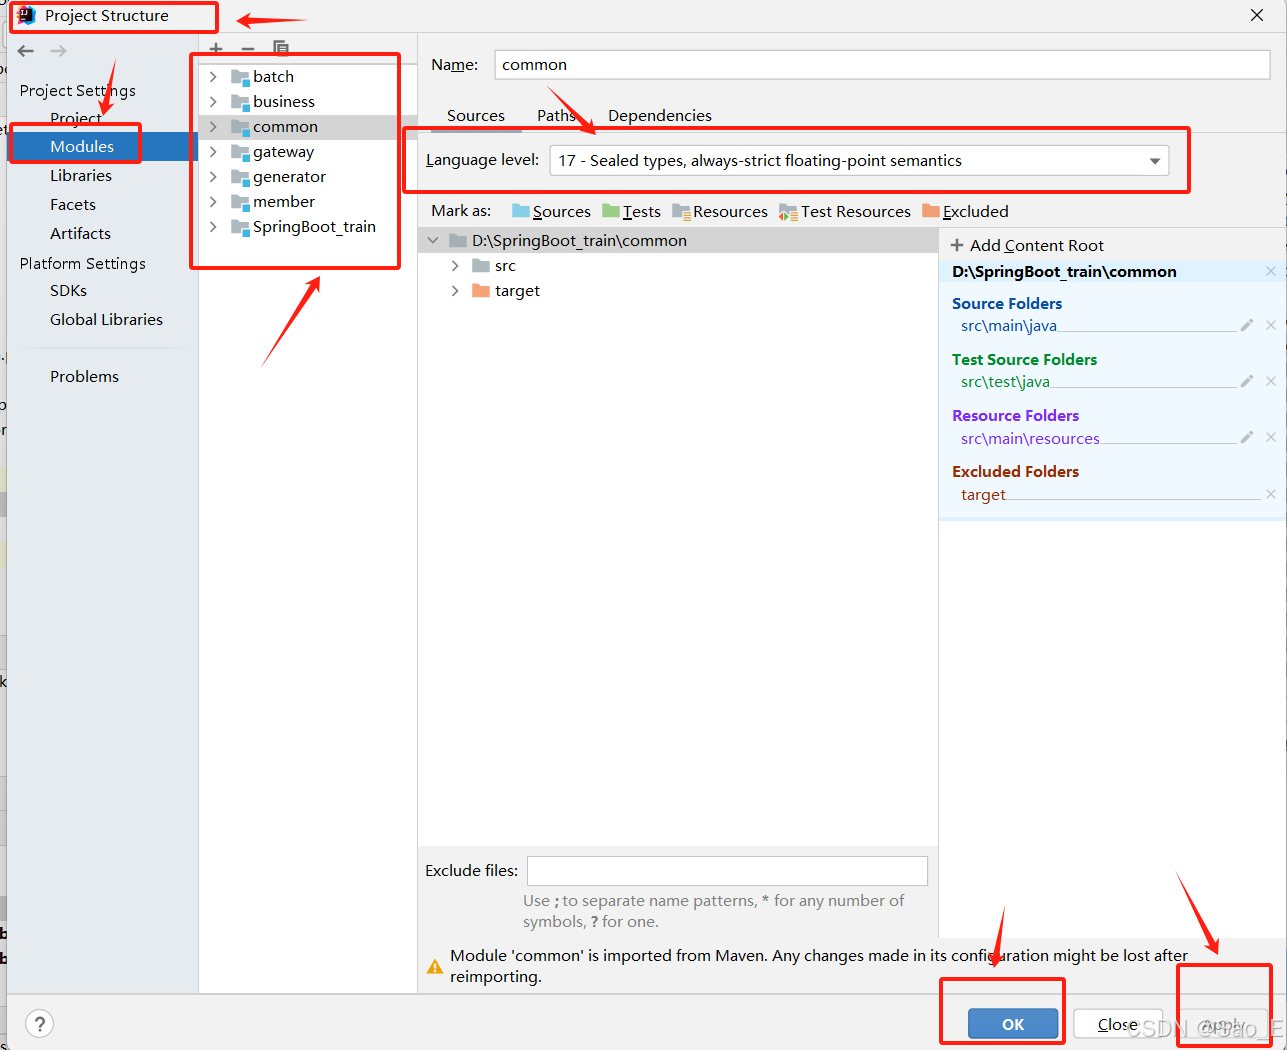The image size is (1287, 1050).
Task: Click the src\main\java source path
Action: pos(1008,325)
